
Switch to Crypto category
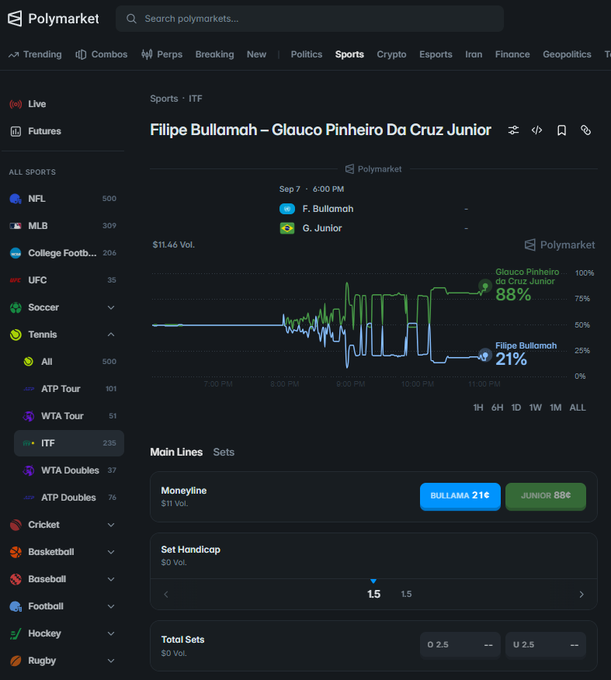(392, 55)
